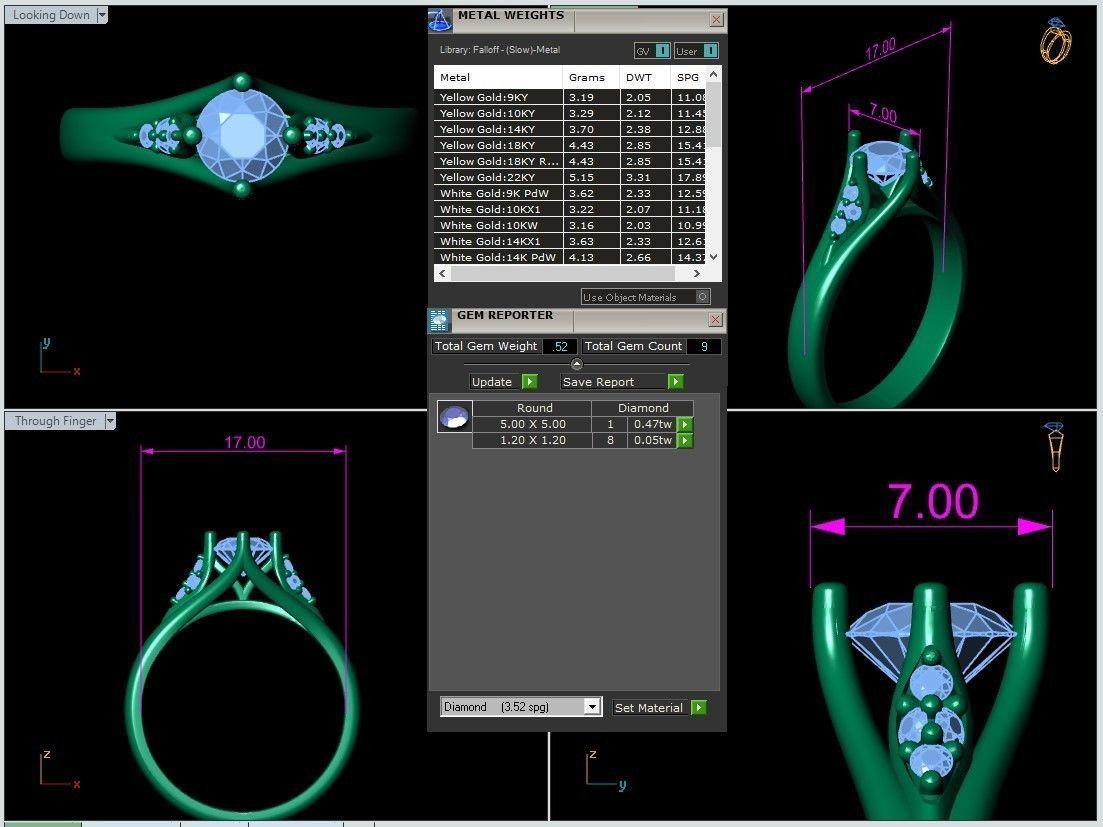Click green arrow on 0.47tw row

(x=685, y=424)
